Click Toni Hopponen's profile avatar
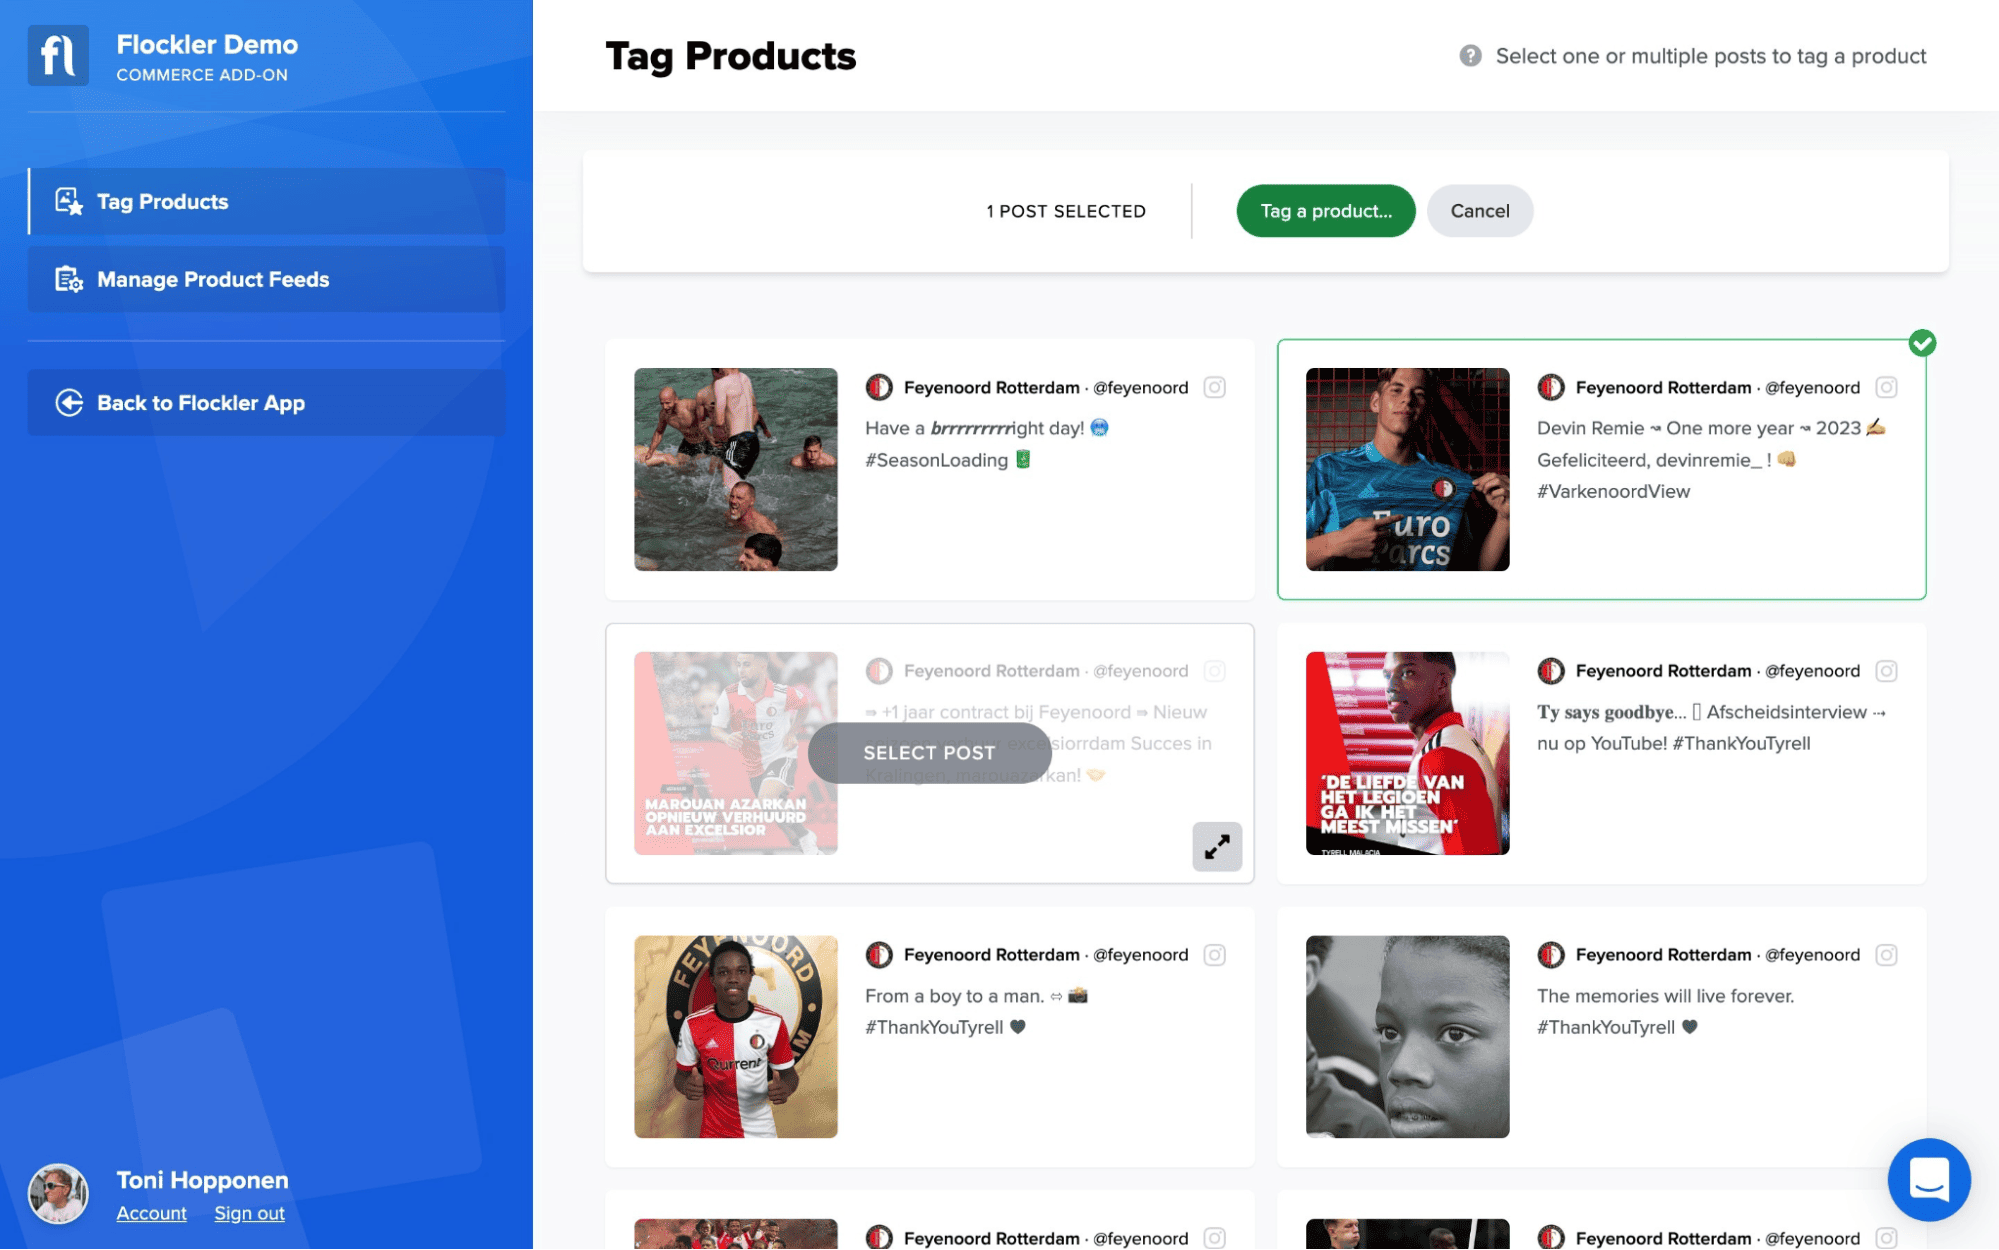 [x=58, y=1194]
